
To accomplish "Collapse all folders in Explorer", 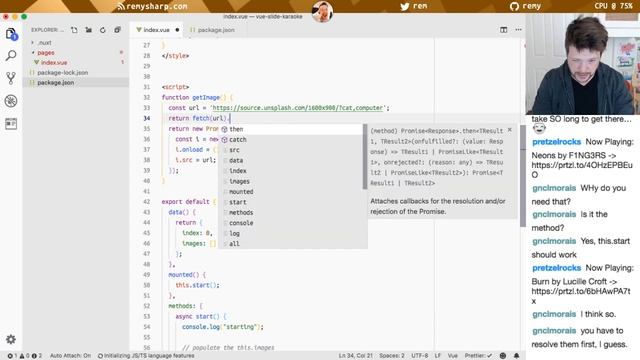I will [118, 30].
